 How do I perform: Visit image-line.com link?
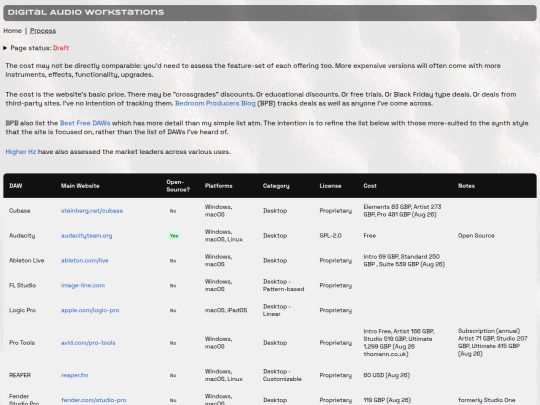tap(83, 285)
